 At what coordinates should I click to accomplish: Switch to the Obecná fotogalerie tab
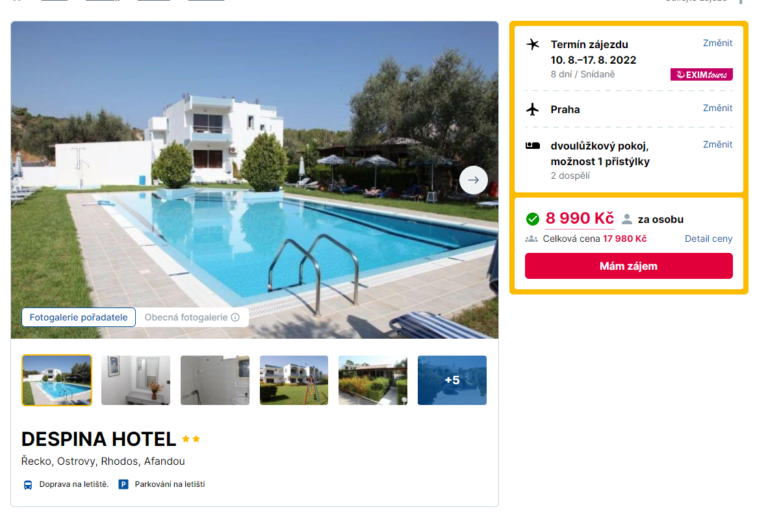tap(192, 317)
